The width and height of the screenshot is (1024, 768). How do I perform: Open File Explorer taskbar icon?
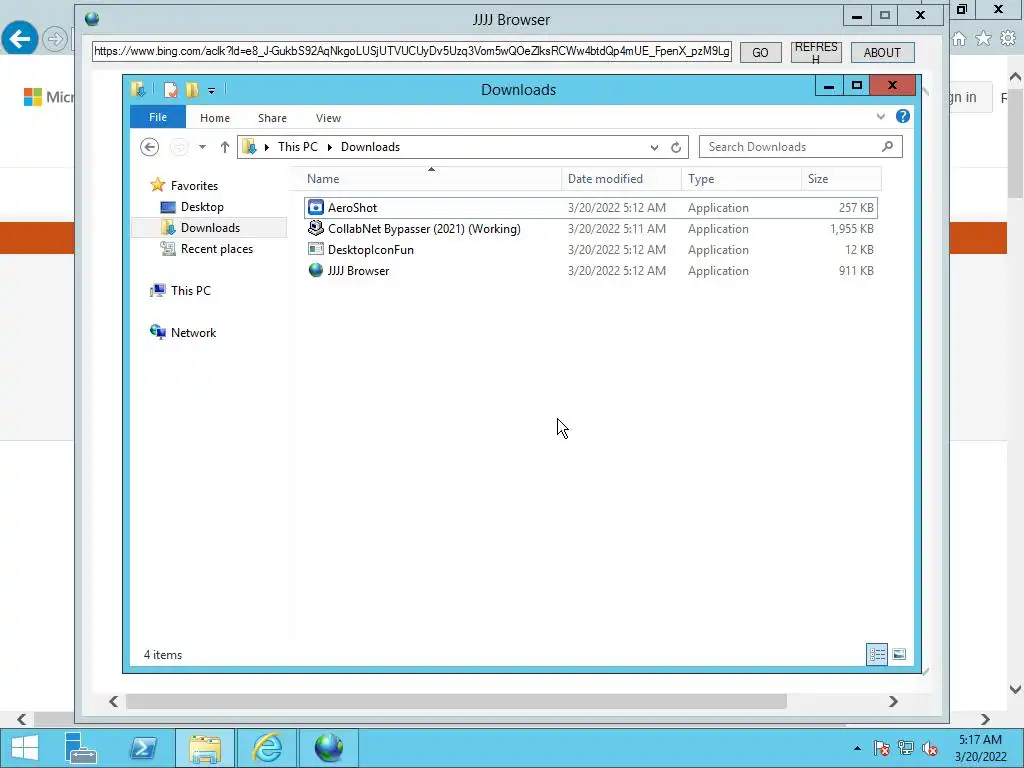(x=205, y=748)
